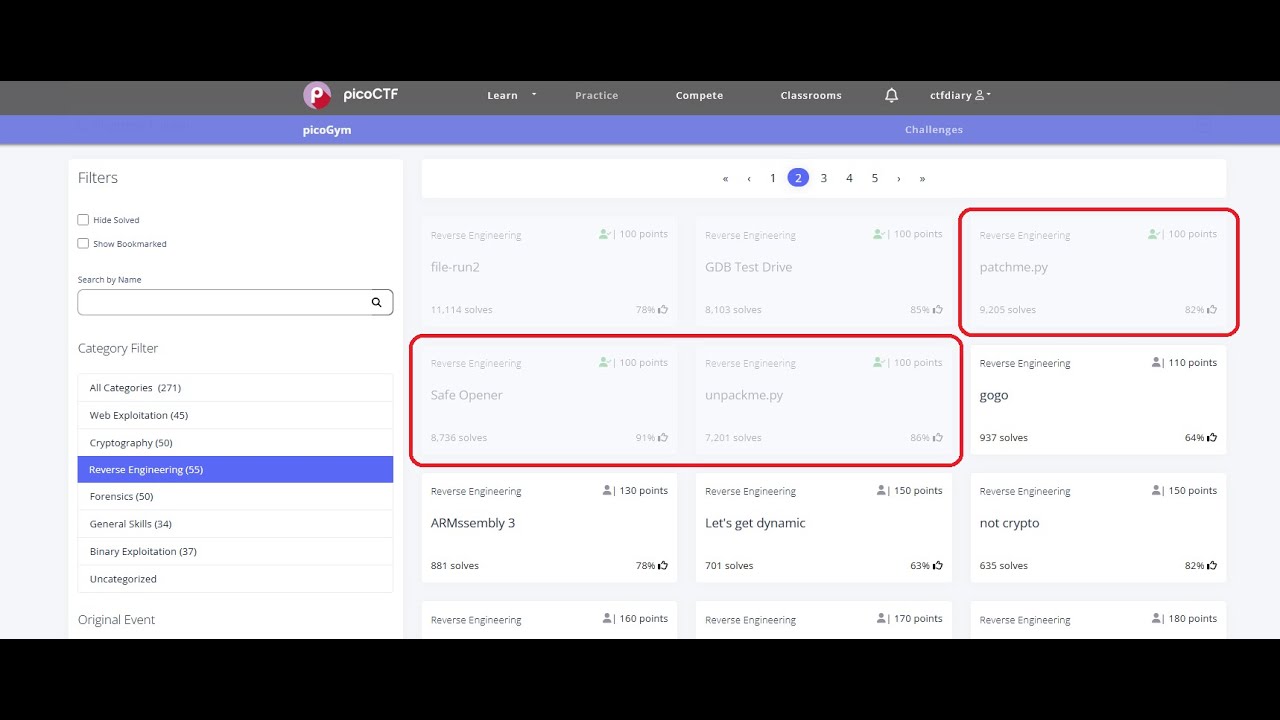Click thumbs-up icon on Let's get dynamic card
This screenshot has height=720, width=1280.
coord(937,566)
